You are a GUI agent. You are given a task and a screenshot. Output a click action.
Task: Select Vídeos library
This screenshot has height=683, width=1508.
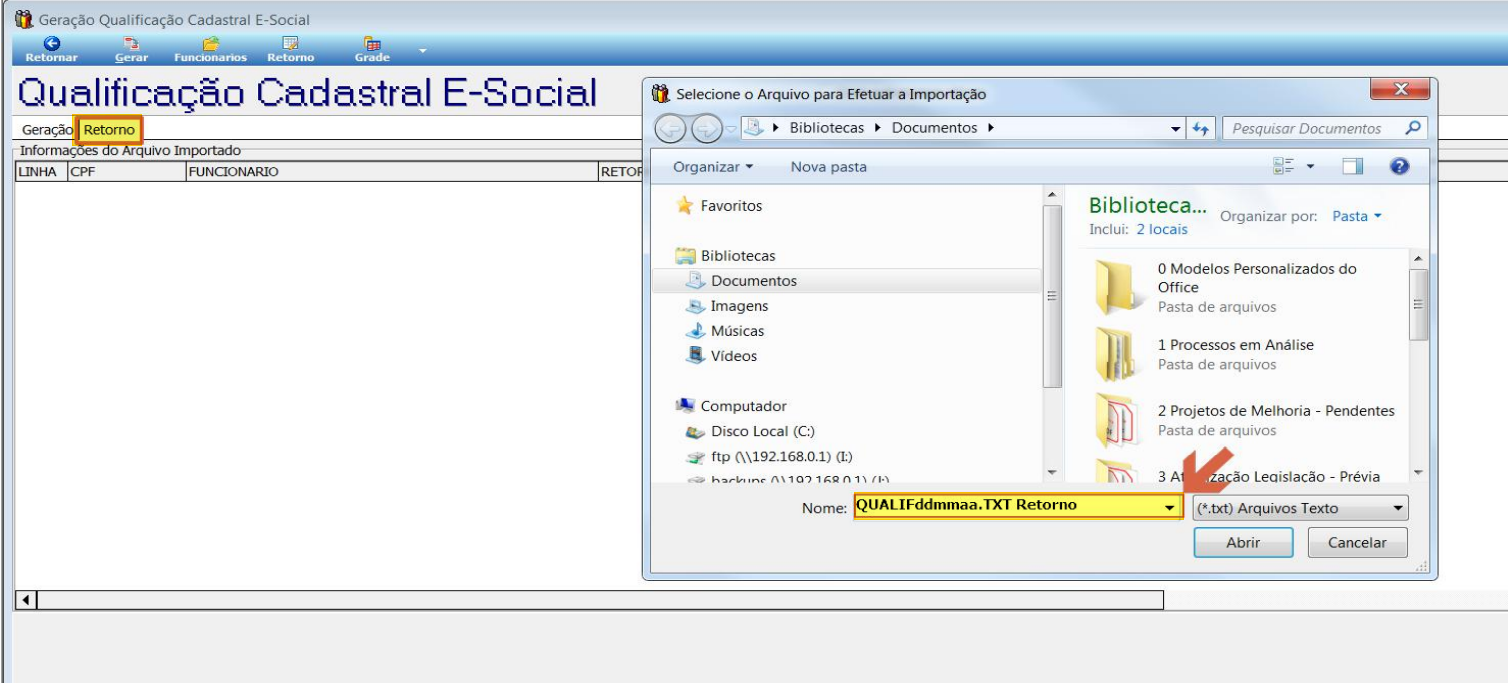point(721,356)
